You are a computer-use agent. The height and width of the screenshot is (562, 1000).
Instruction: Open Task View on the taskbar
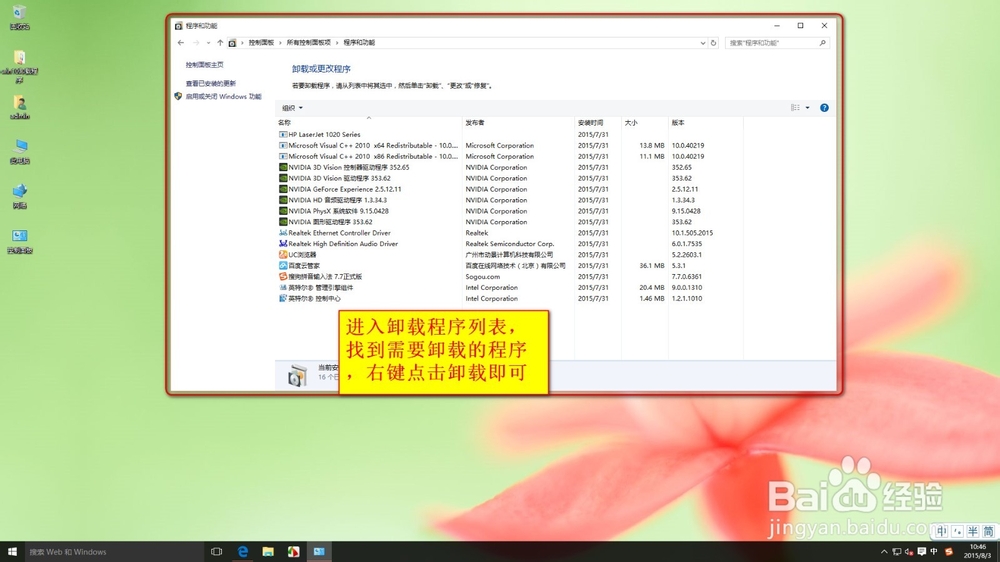[217, 552]
